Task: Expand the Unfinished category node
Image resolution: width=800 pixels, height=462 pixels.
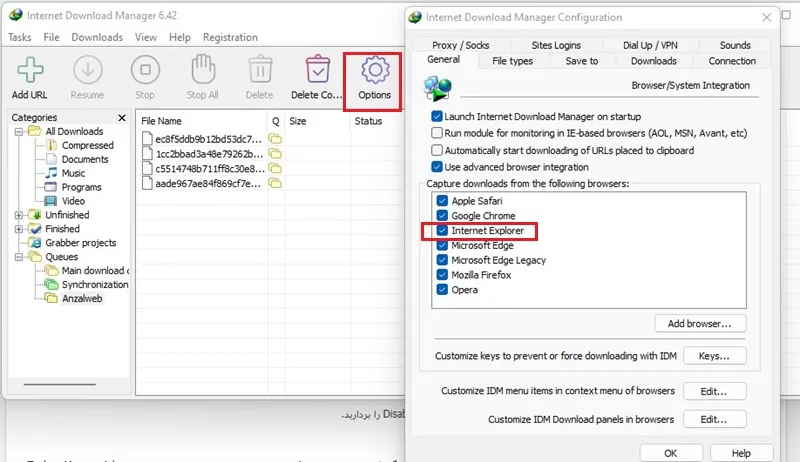Action: tap(19, 215)
